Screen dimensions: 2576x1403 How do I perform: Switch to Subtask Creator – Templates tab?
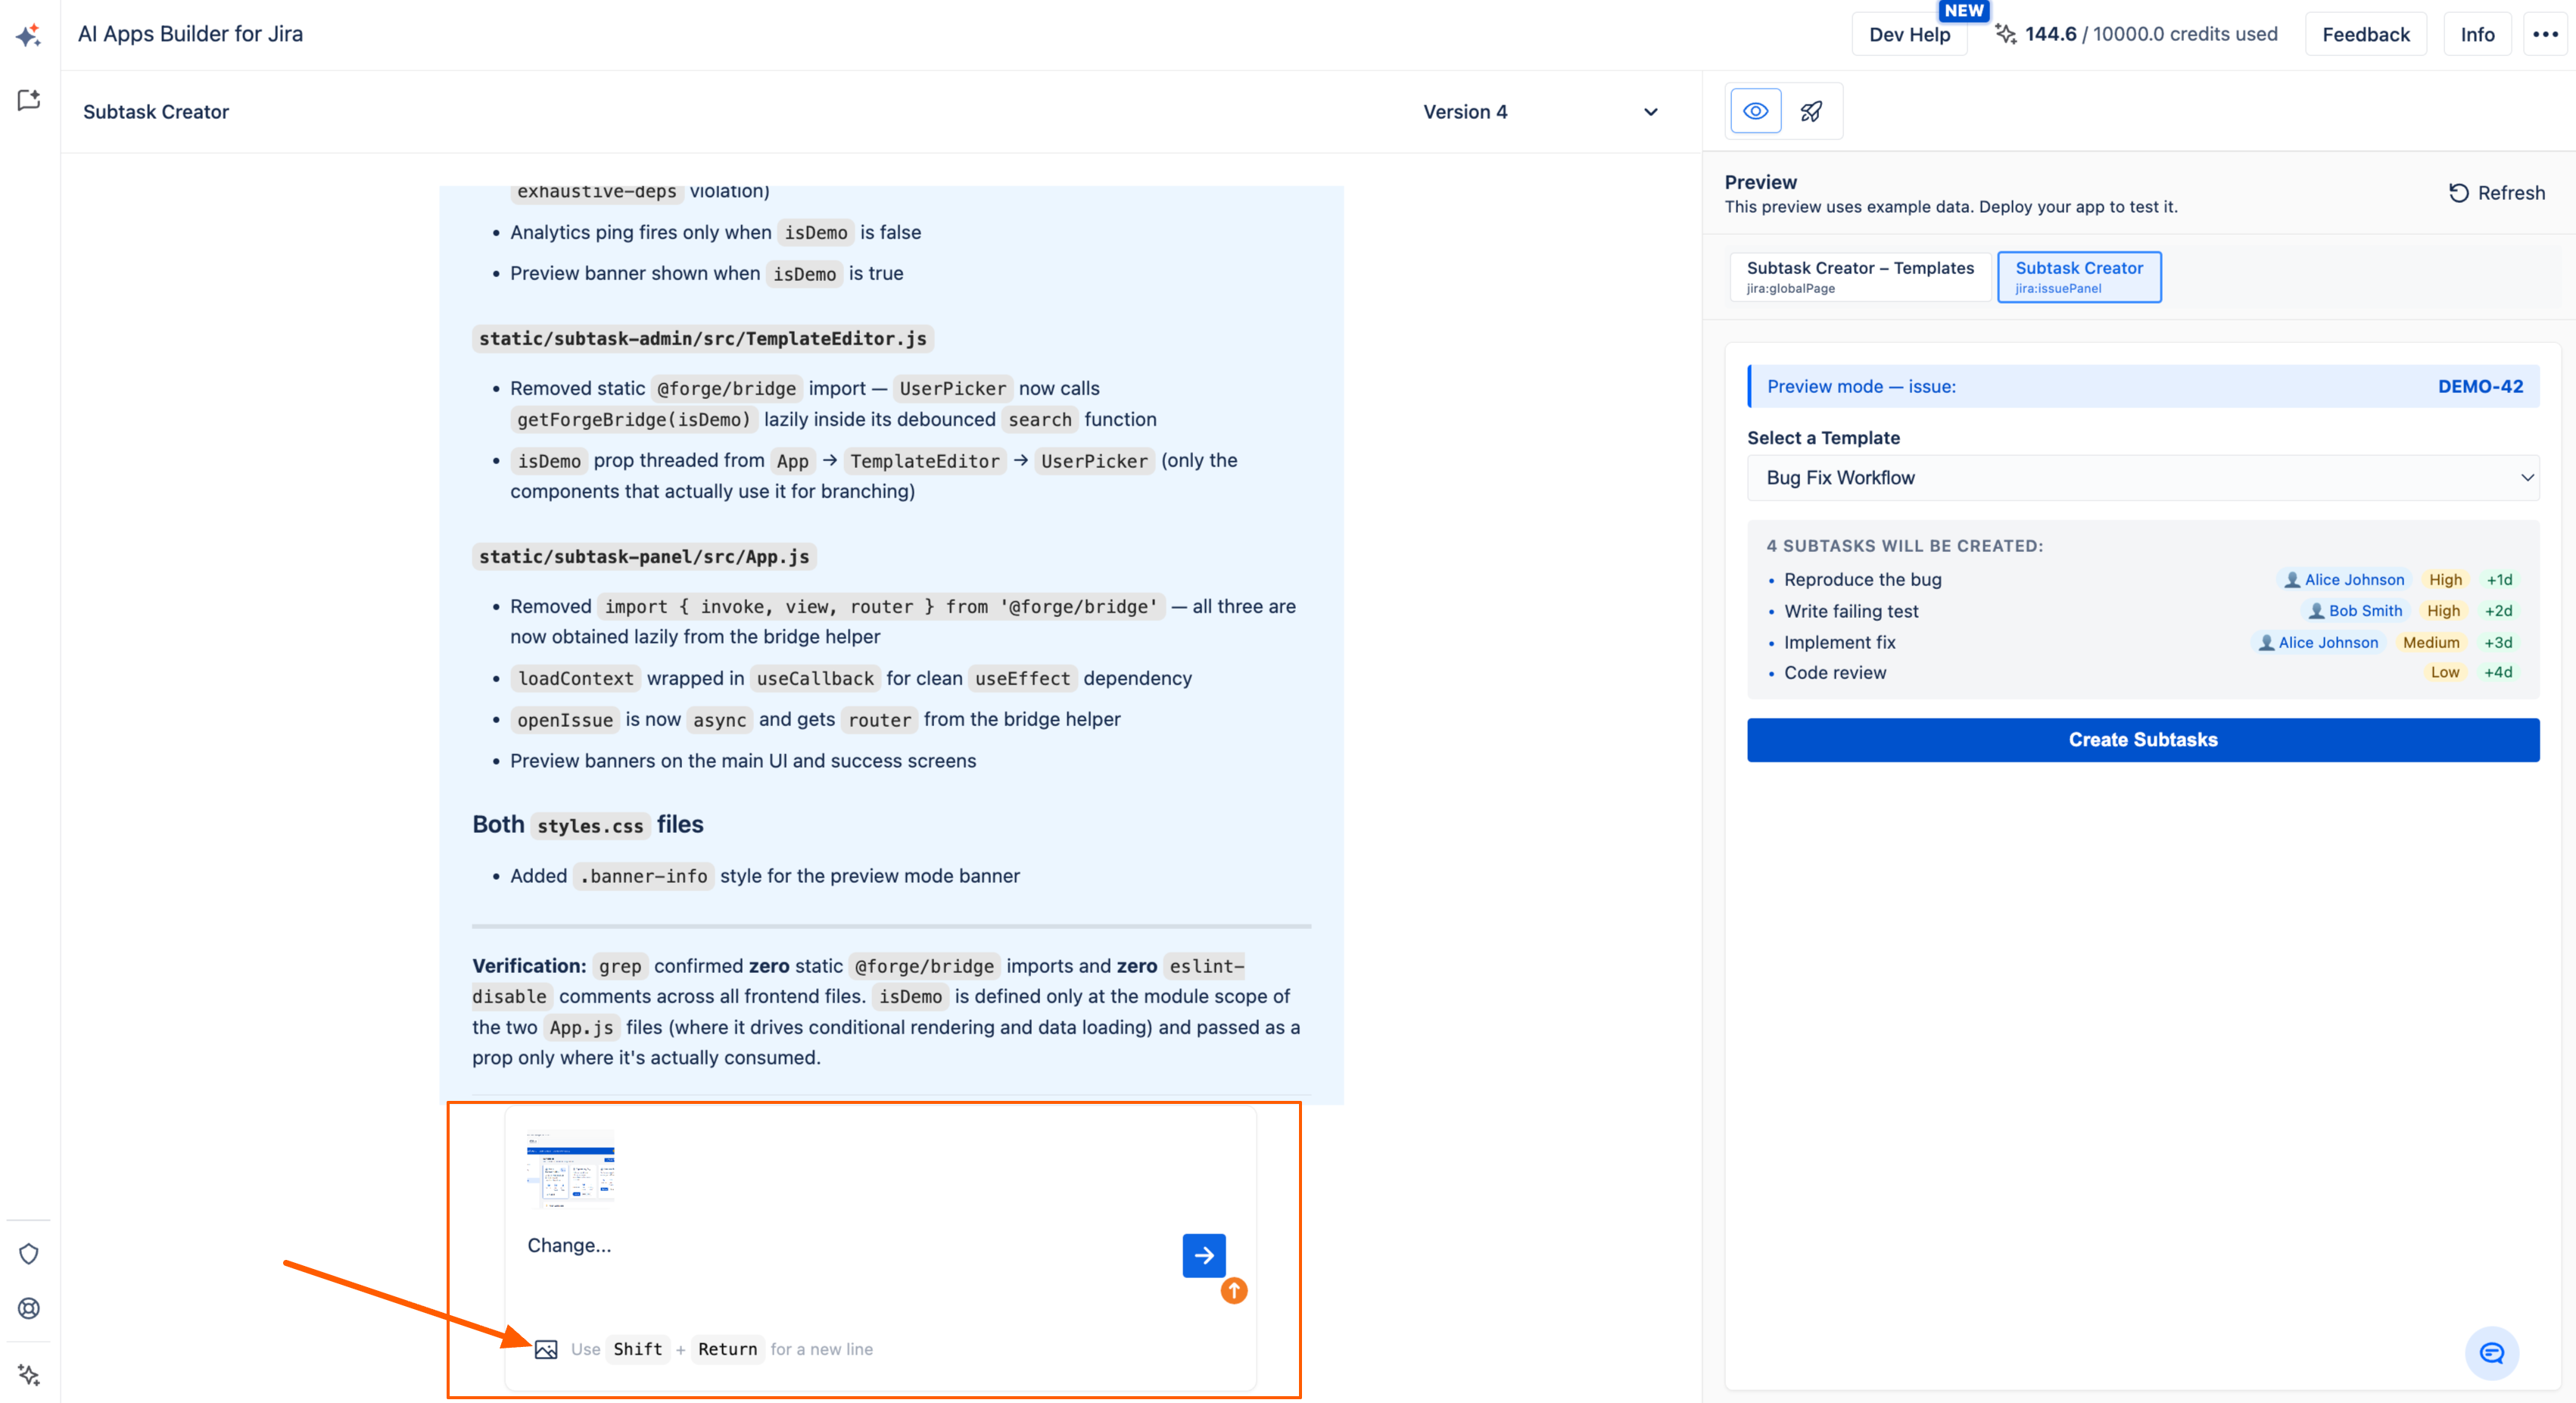pos(1860,277)
